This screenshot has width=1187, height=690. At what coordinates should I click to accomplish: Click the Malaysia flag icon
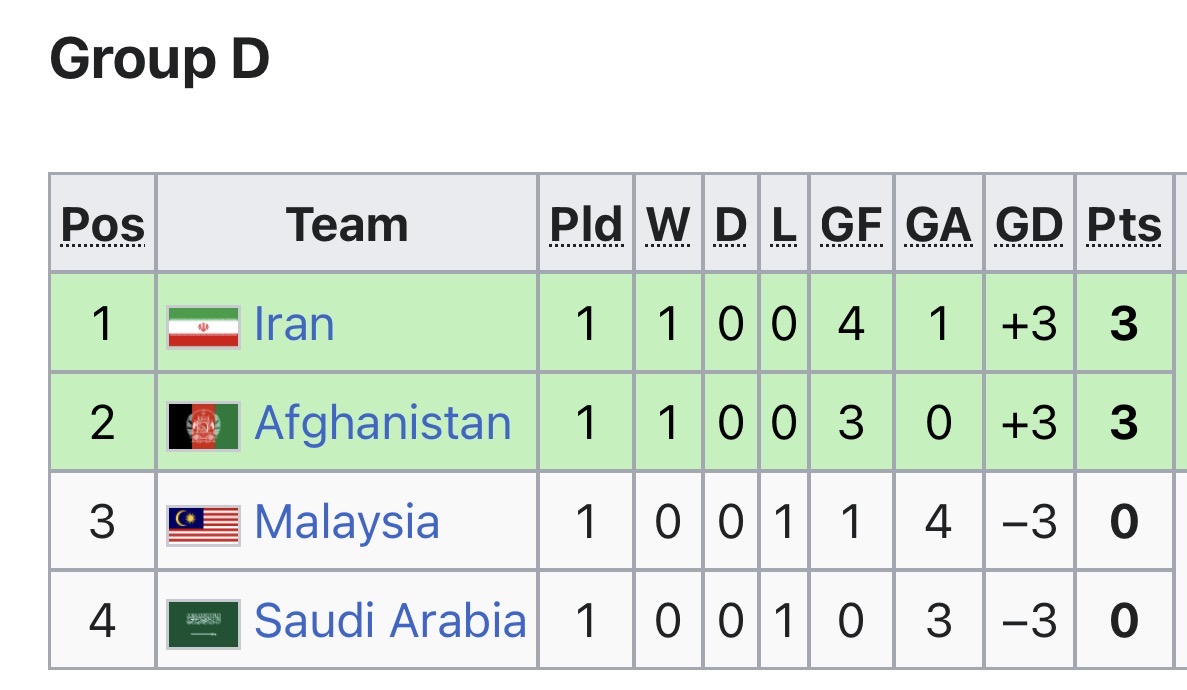coord(203,524)
